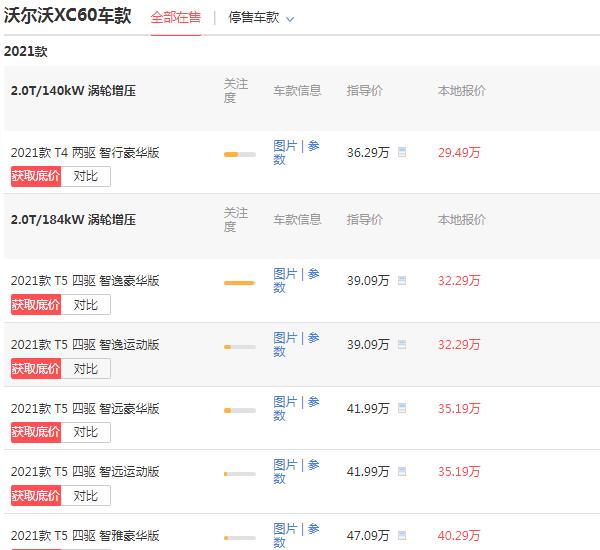Open local price 32.29万 for 智逸运动版

(x=459, y=344)
